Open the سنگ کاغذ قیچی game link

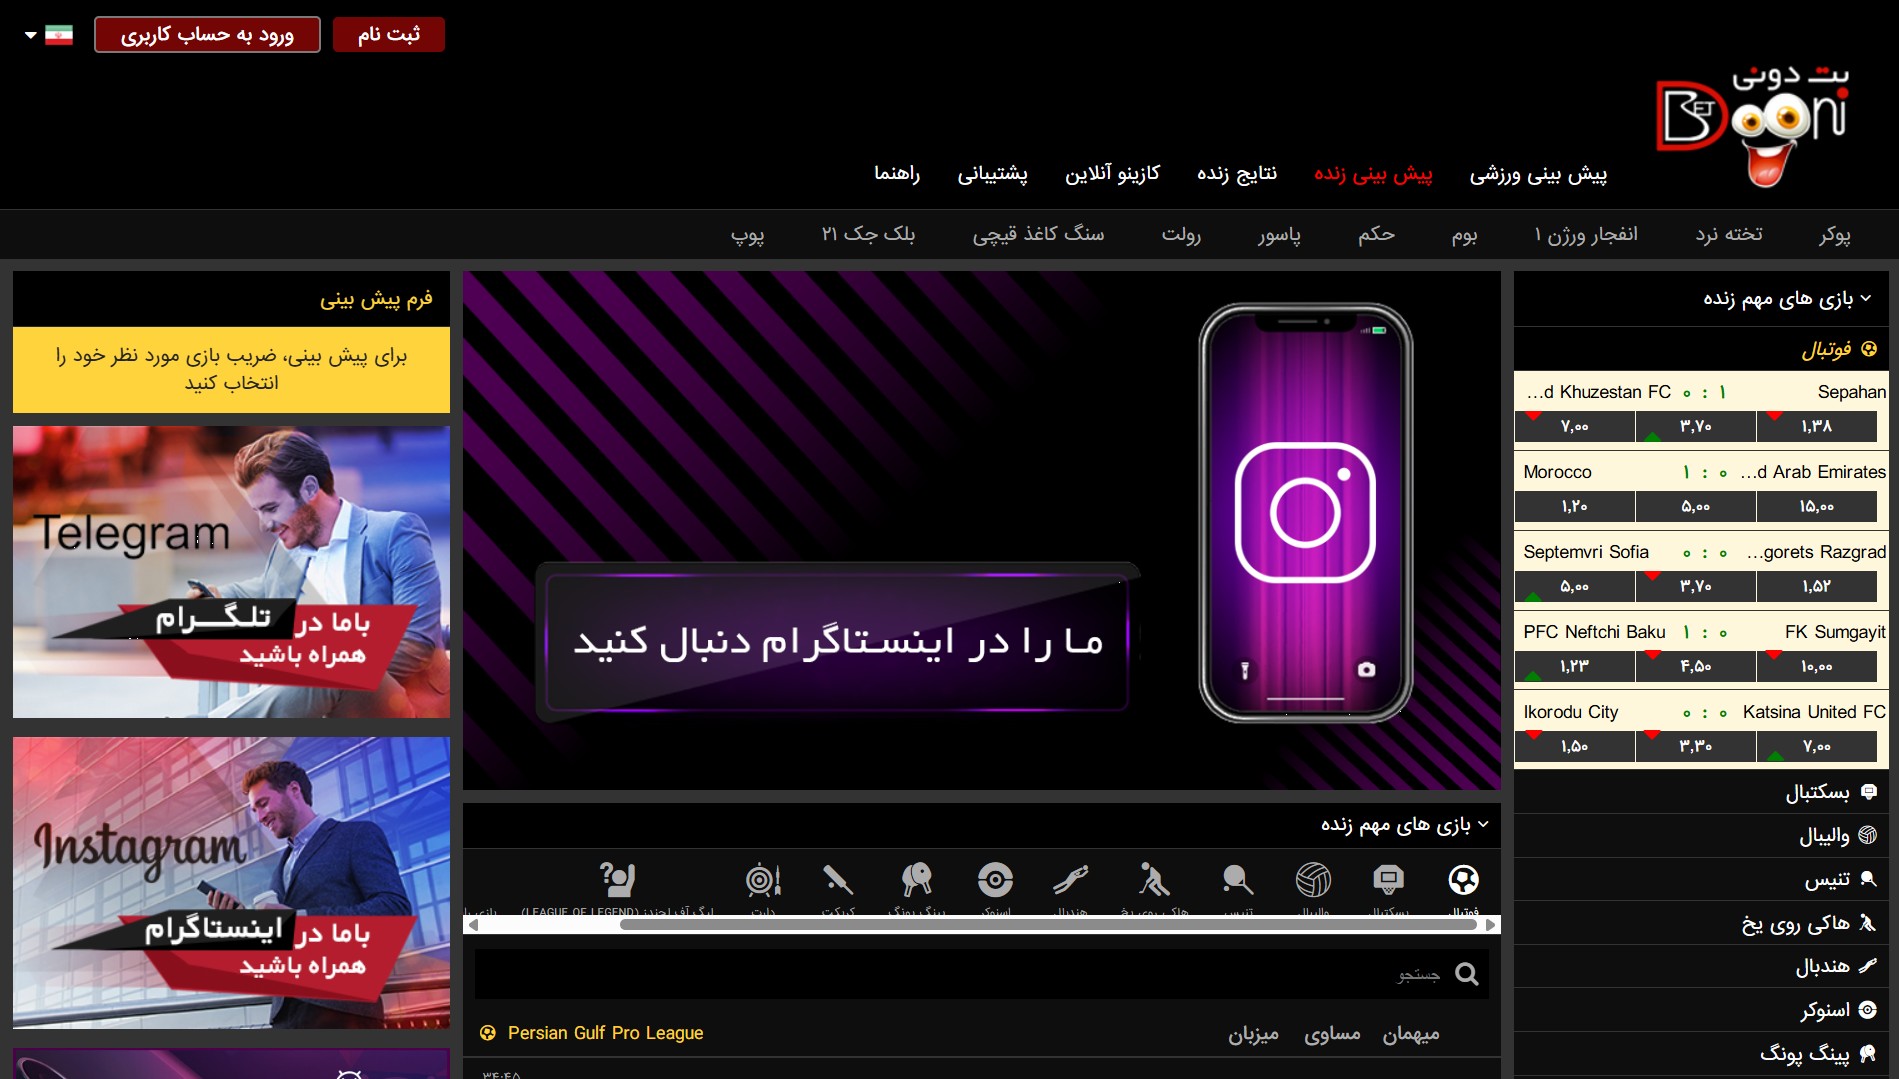(1038, 234)
